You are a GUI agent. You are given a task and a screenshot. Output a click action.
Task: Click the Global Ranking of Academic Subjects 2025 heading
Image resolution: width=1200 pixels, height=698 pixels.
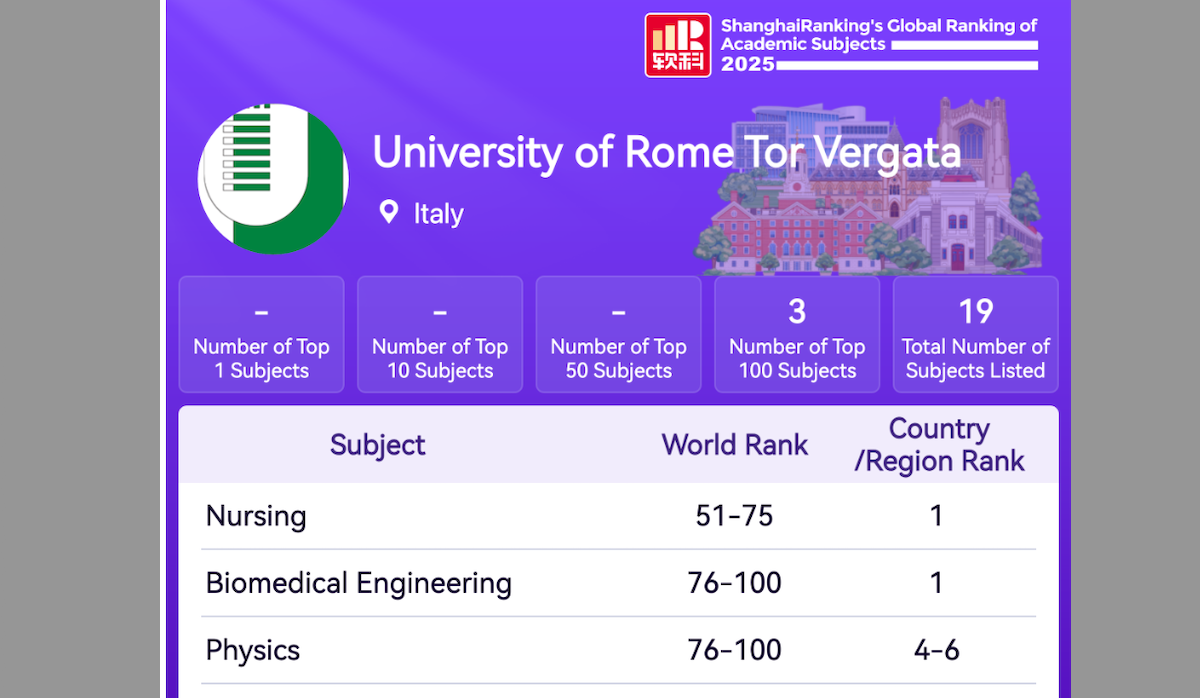coord(879,45)
